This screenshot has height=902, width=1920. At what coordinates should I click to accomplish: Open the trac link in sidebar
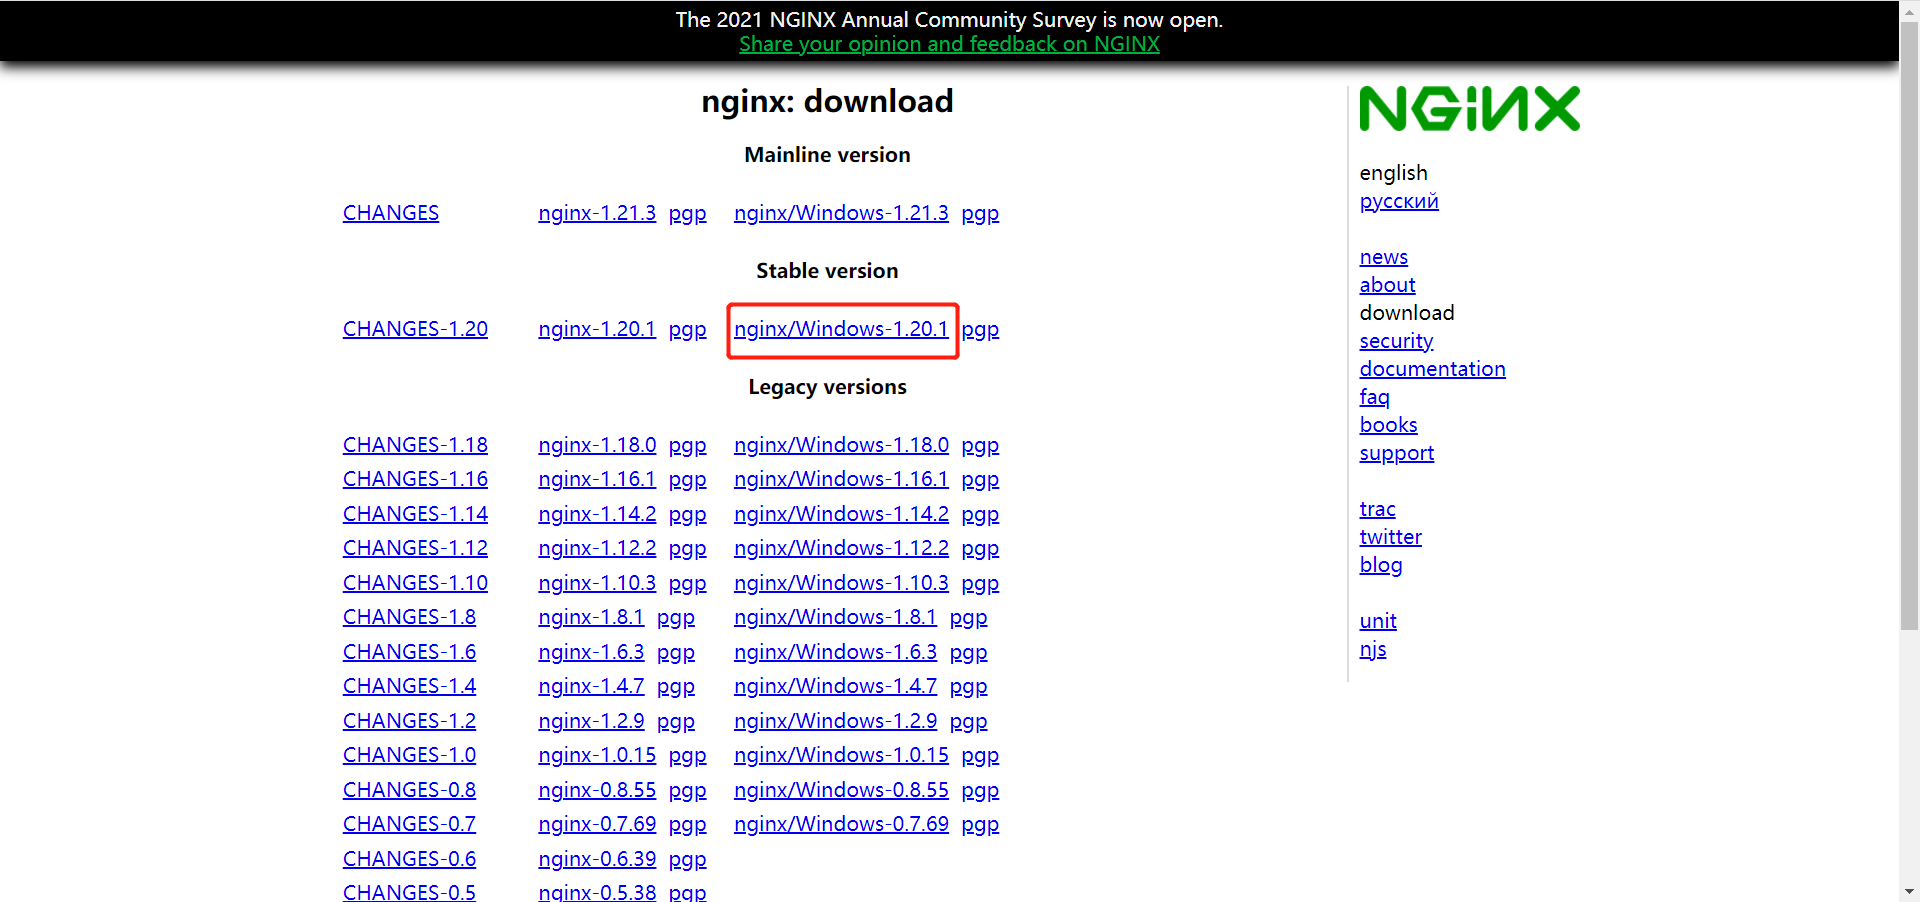click(1377, 509)
